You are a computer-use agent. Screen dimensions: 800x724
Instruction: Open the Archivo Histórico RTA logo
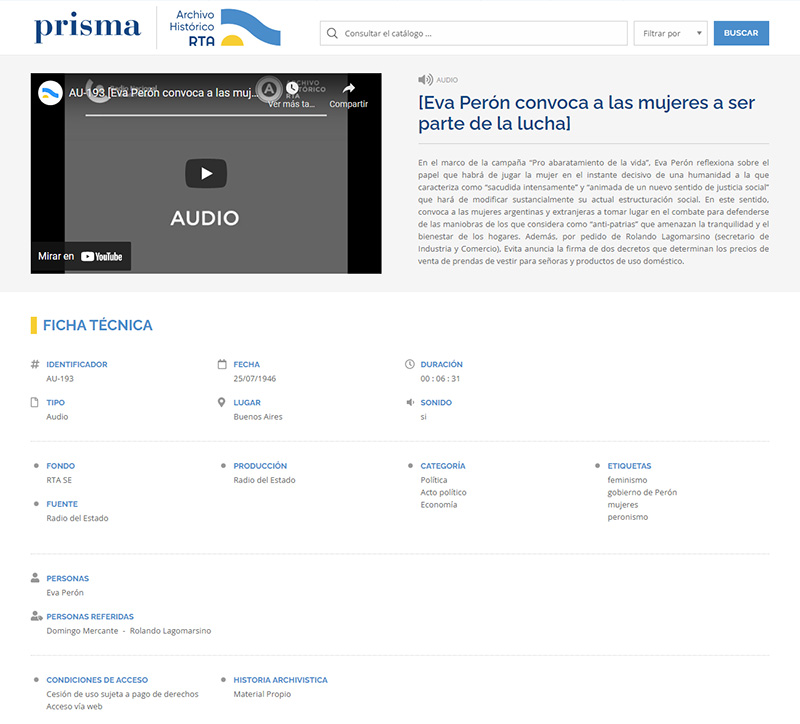pos(227,28)
